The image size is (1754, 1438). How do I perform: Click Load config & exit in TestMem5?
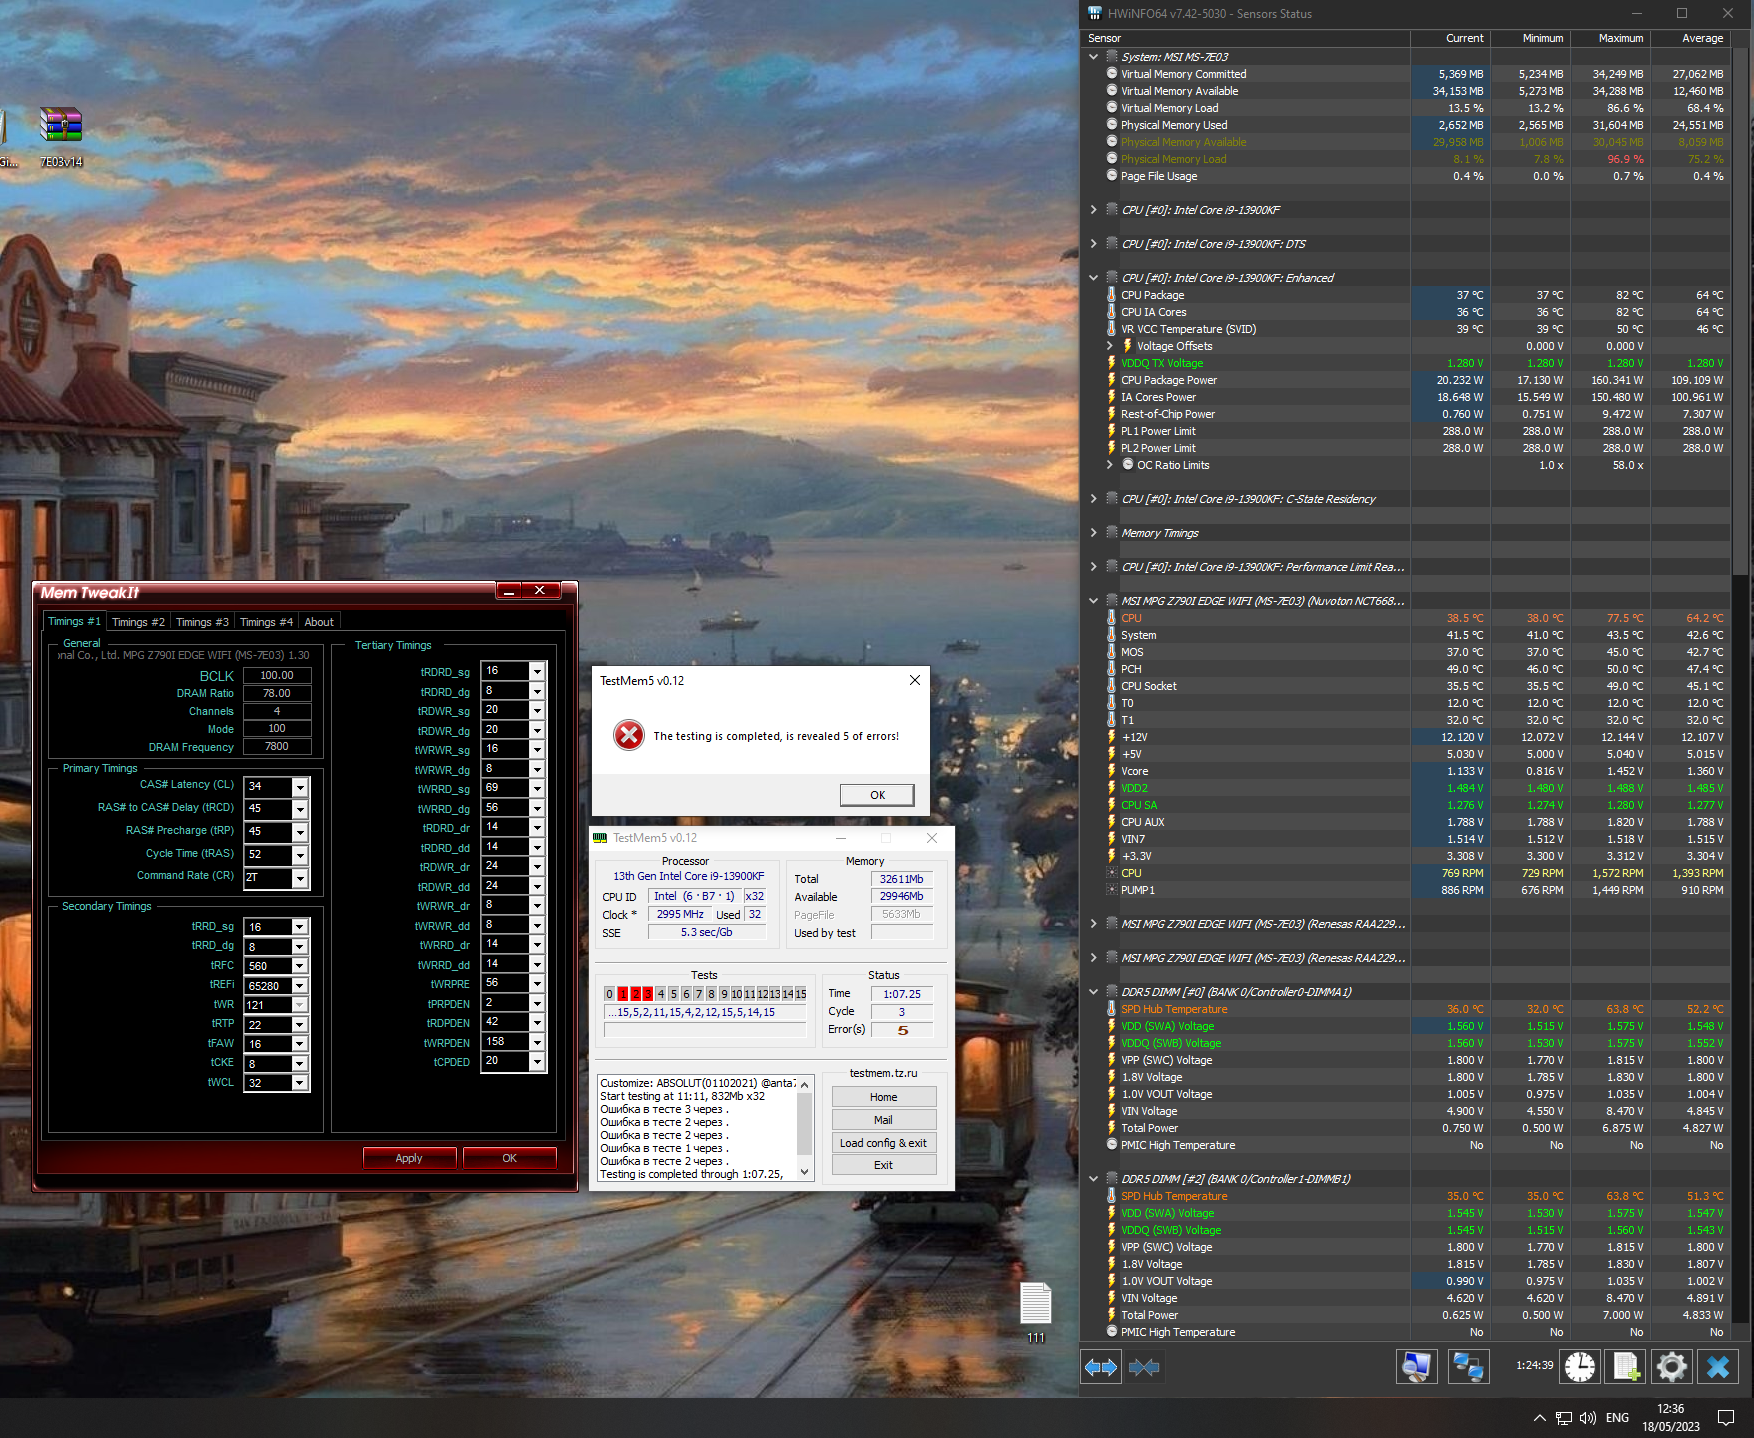click(883, 1143)
